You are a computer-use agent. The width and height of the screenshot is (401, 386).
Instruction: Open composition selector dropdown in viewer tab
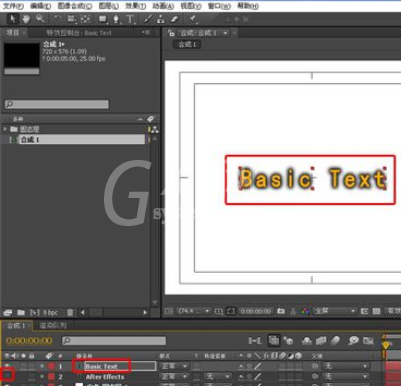(226, 33)
